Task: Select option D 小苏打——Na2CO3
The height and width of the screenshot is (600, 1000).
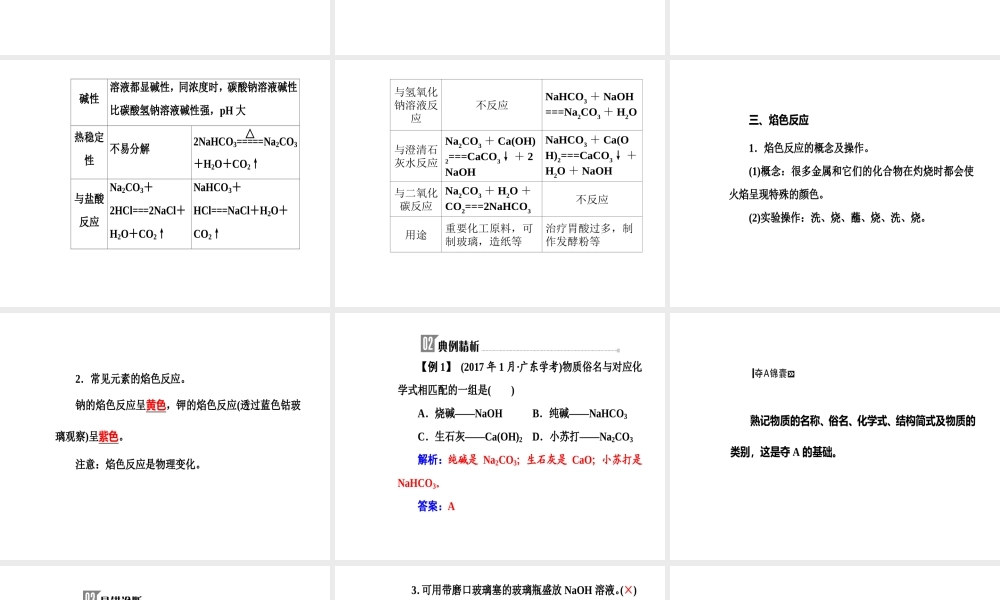Action: 583,437
